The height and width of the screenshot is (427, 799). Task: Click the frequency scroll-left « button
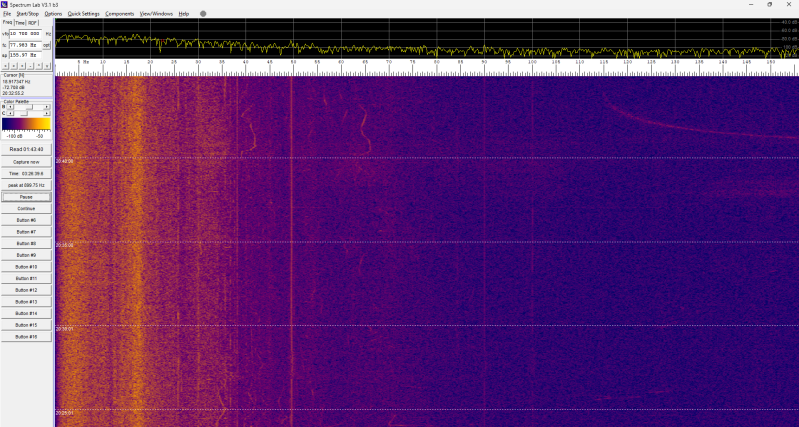click(x=5, y=66)
